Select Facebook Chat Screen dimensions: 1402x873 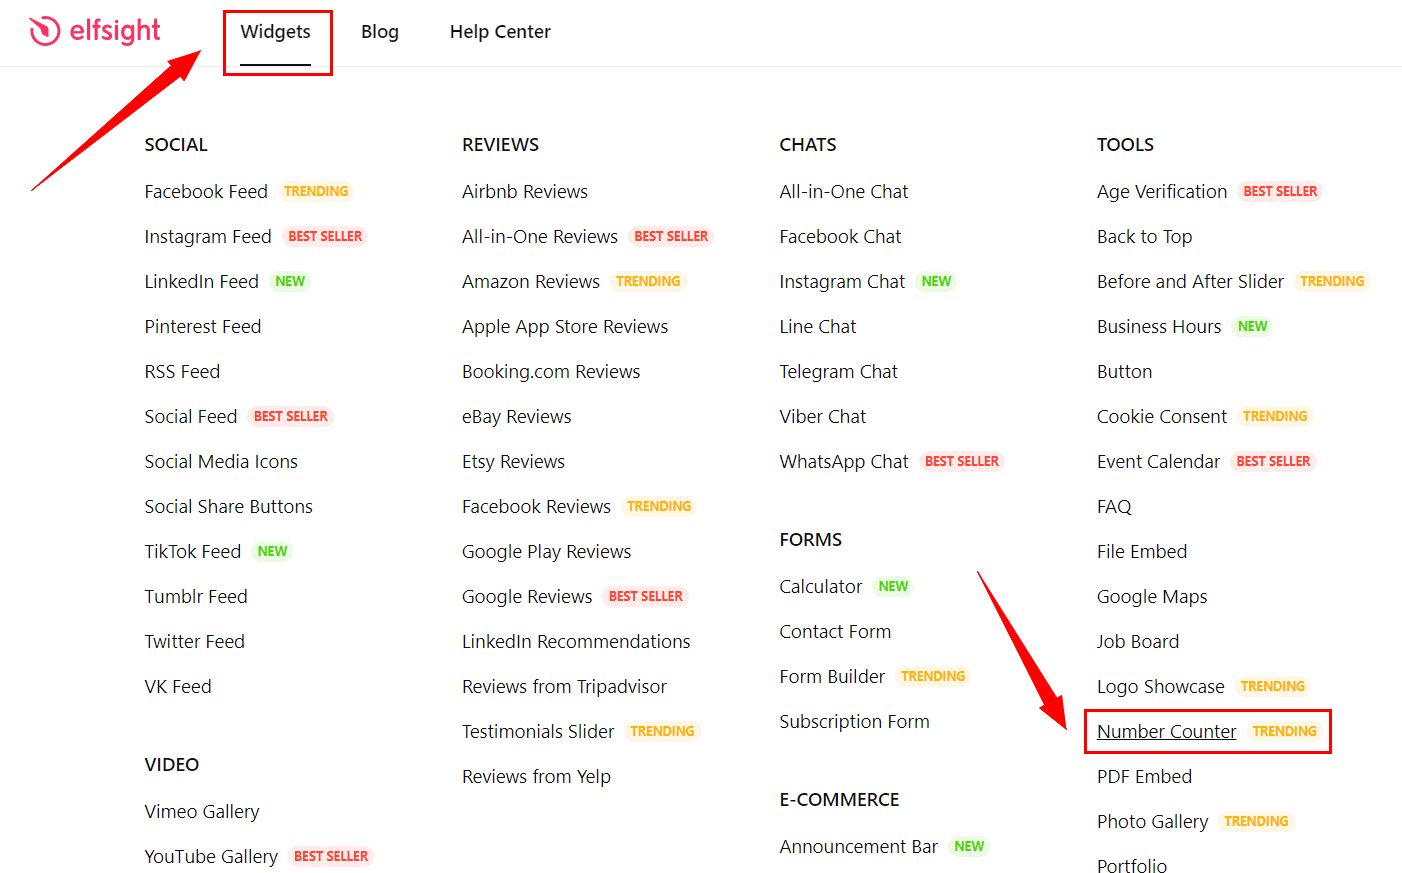840,236
